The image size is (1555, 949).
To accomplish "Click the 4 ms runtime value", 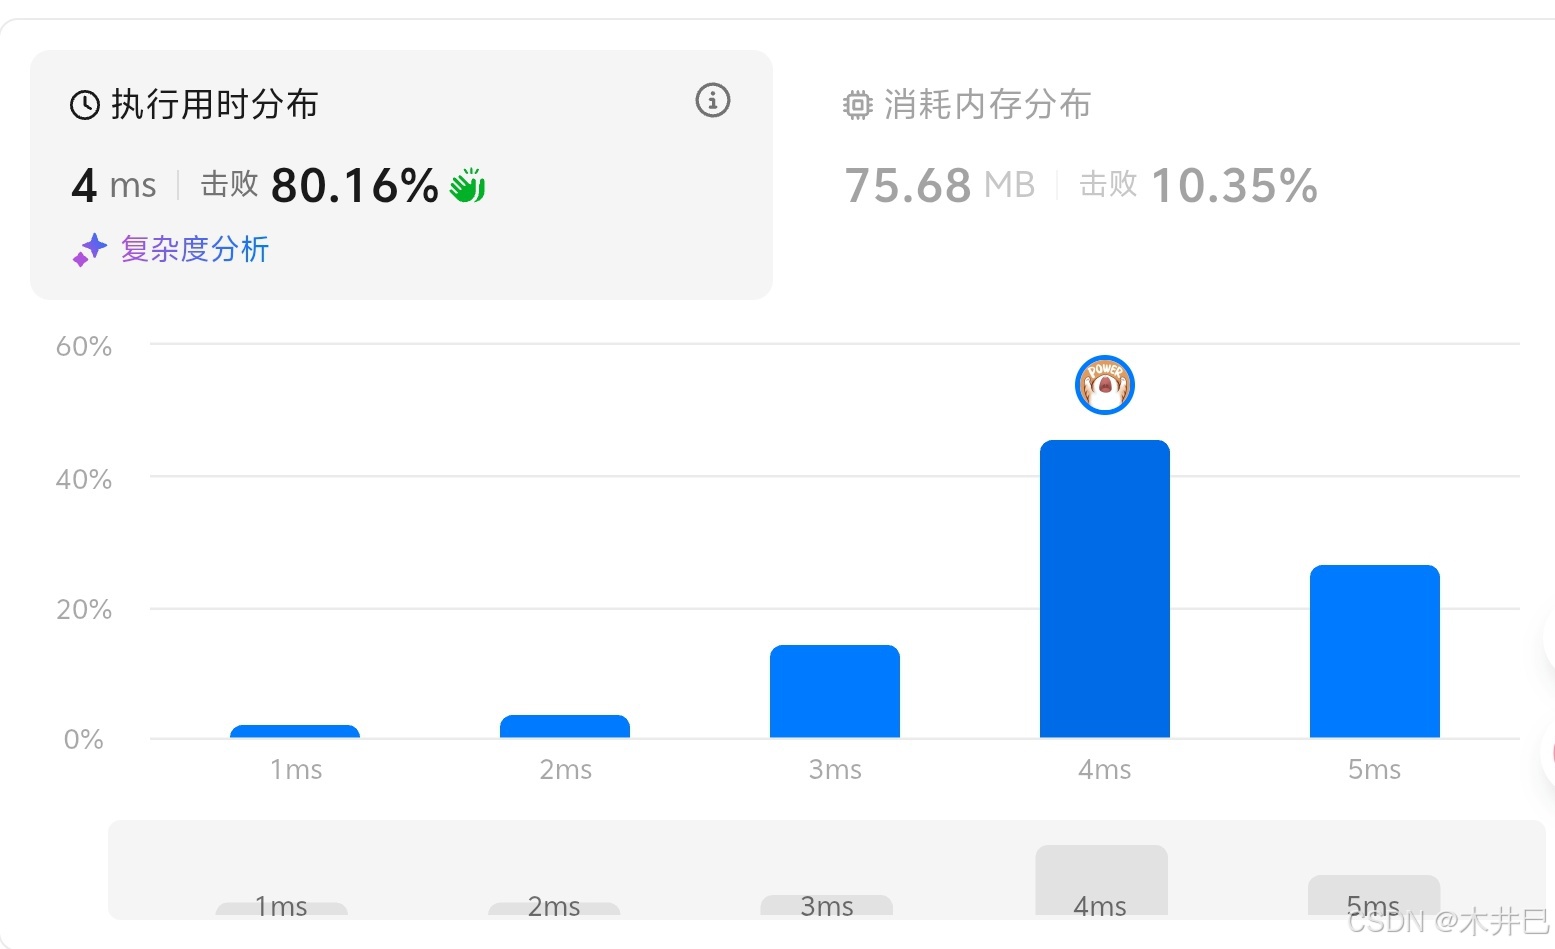I will click(x=113, y=185).
